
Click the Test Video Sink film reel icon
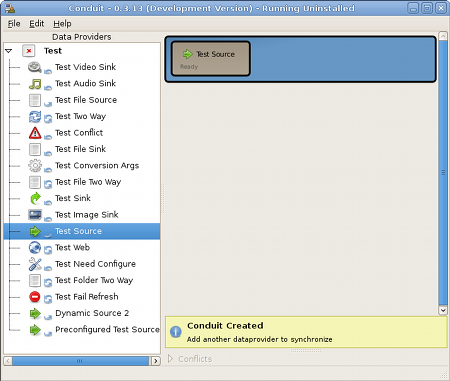(x=35, y=67)
